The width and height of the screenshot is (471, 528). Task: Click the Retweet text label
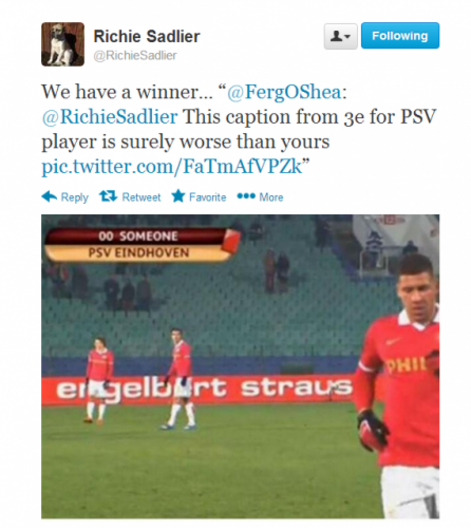[141, 197]
